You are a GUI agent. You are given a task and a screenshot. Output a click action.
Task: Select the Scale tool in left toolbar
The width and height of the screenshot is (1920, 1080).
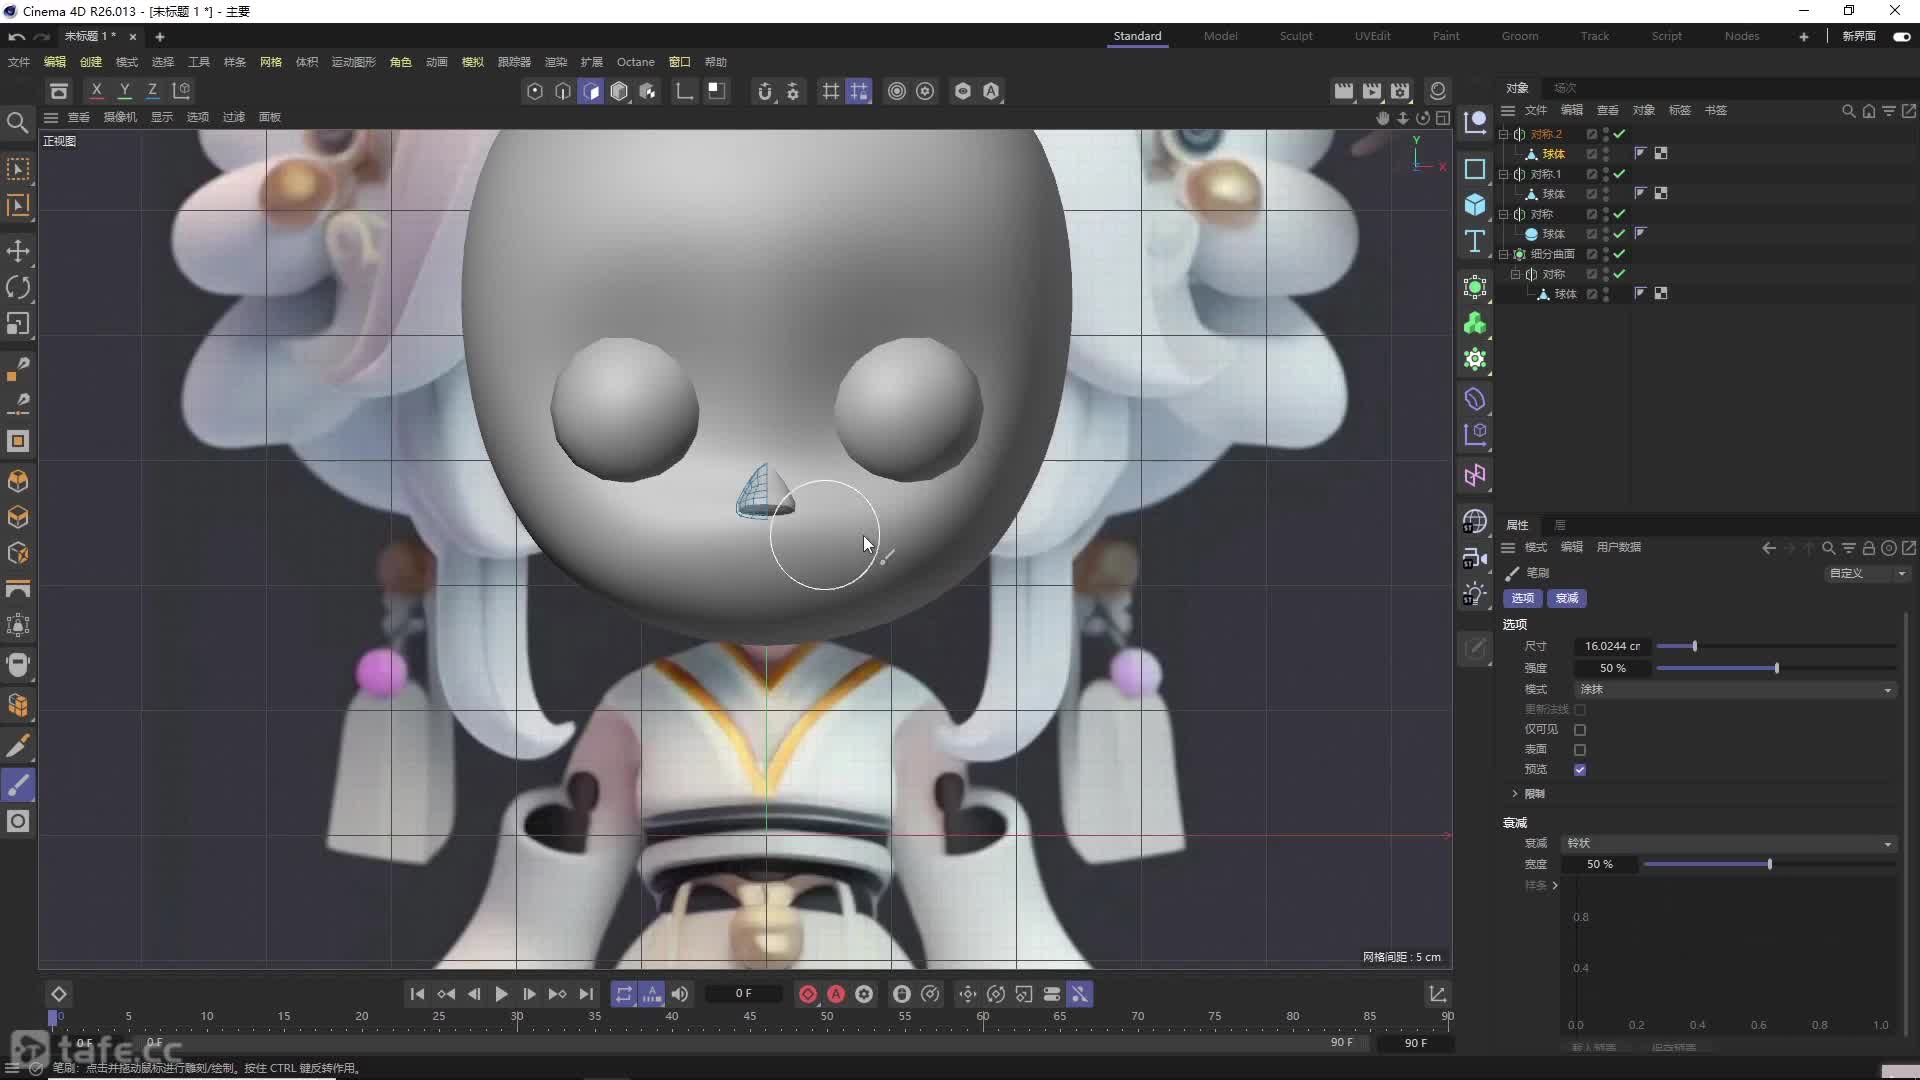pyautogui.click(x=18, y=324)
